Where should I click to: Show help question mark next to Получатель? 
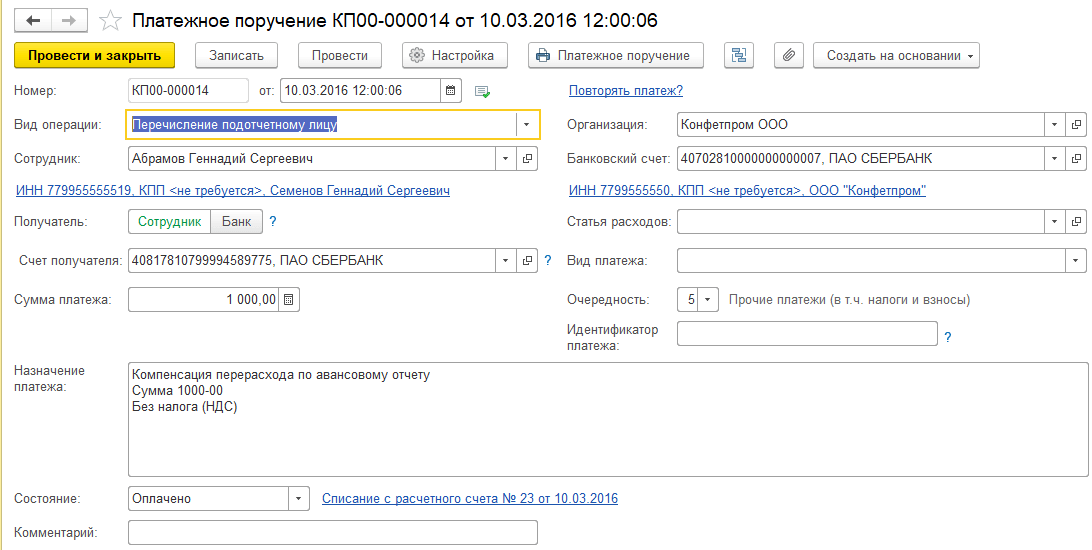[273, 222]
